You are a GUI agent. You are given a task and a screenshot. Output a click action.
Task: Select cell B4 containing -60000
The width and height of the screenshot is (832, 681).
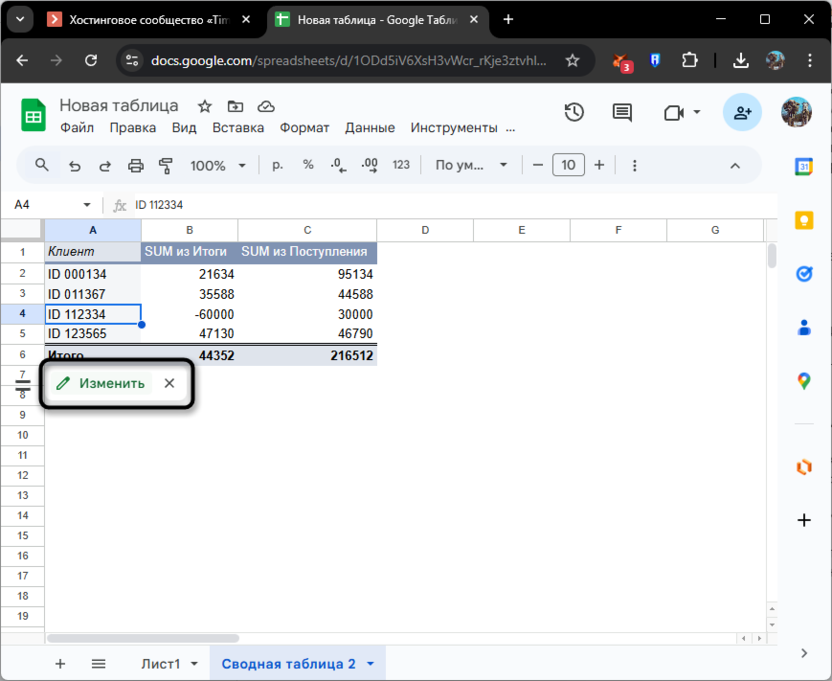189,314
